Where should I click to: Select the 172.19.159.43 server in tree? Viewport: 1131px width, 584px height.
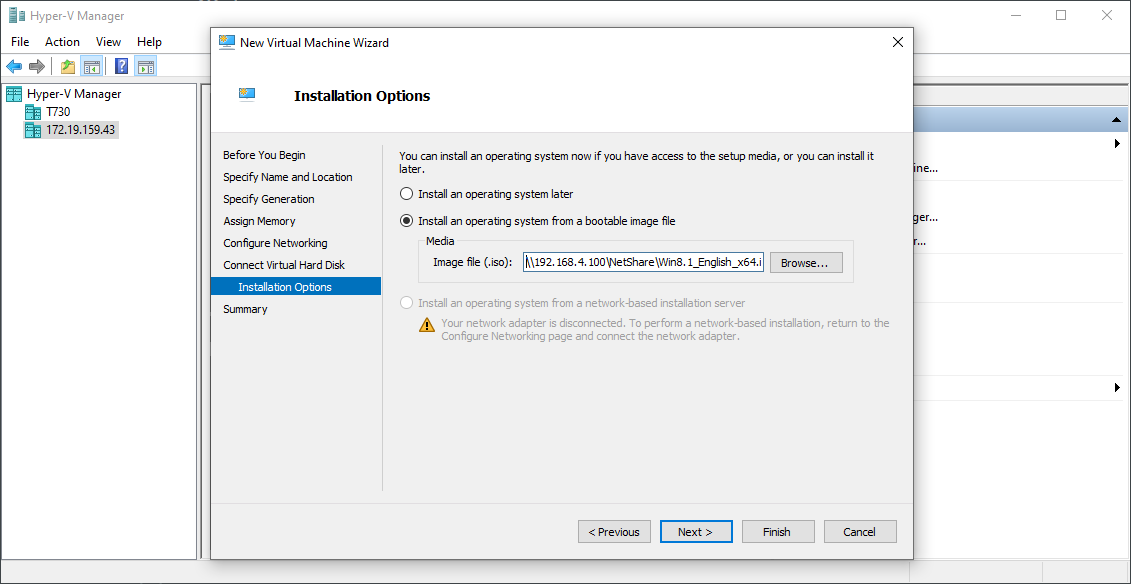81,130
